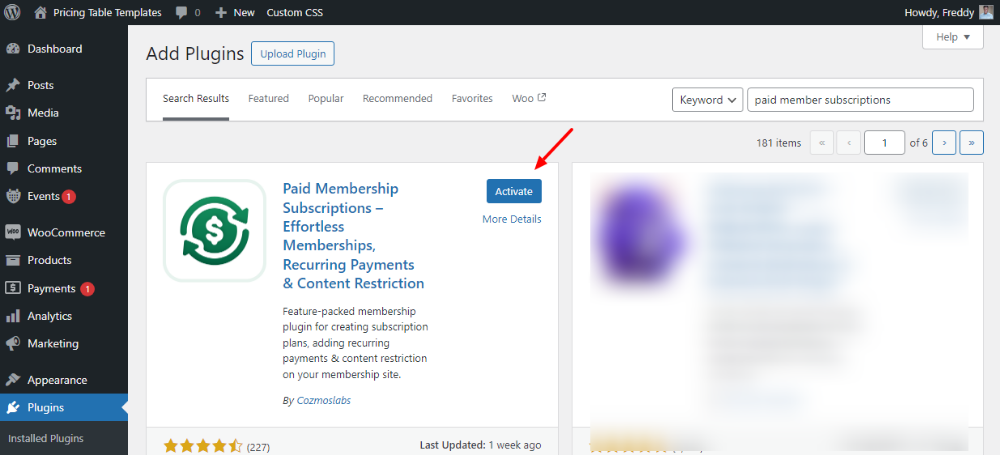This screenshot has width=1000, height=455.
Task: Open the Woo external link tab
Action: [529, 98]
